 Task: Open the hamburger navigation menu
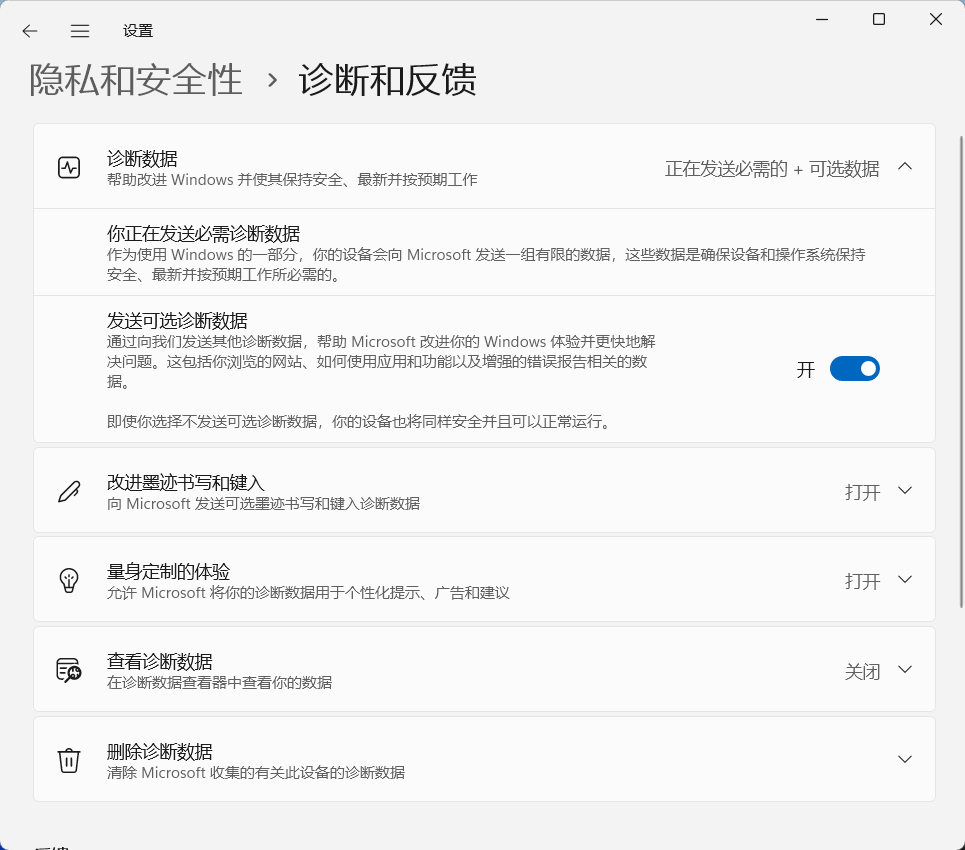pos(80,31)
